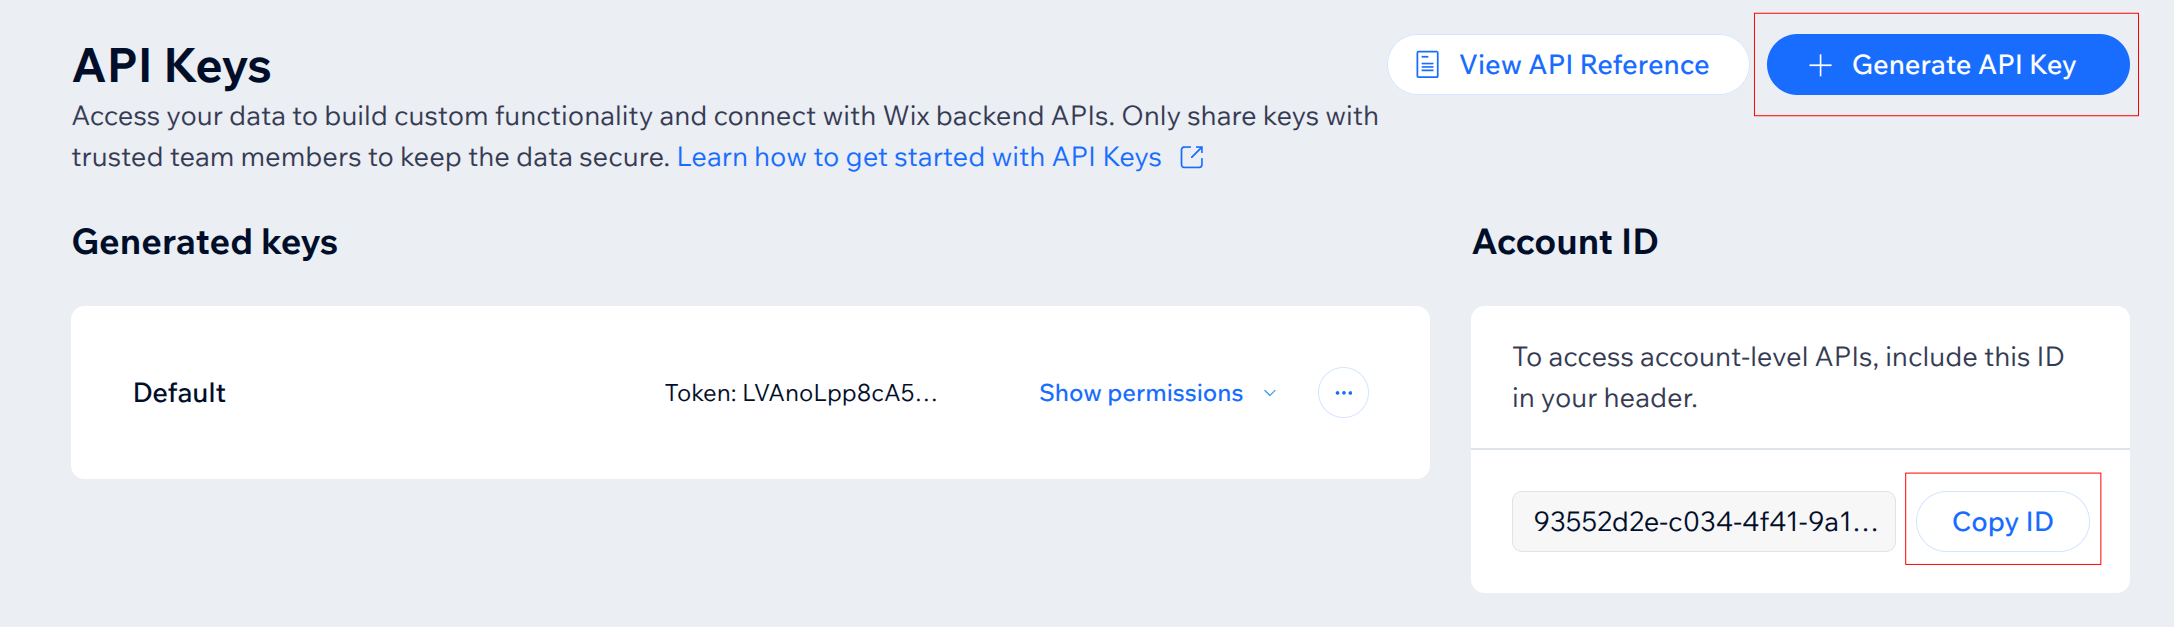
Task: Click the external link icon after the learn link
Action: click(x=1192, y=157)
